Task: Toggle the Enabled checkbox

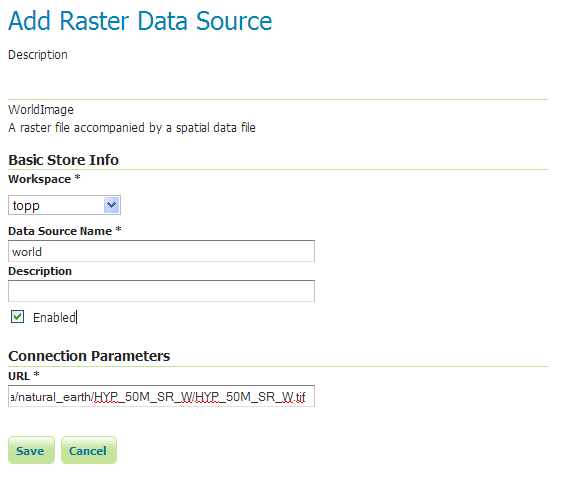Action: [x=17, y=317]
